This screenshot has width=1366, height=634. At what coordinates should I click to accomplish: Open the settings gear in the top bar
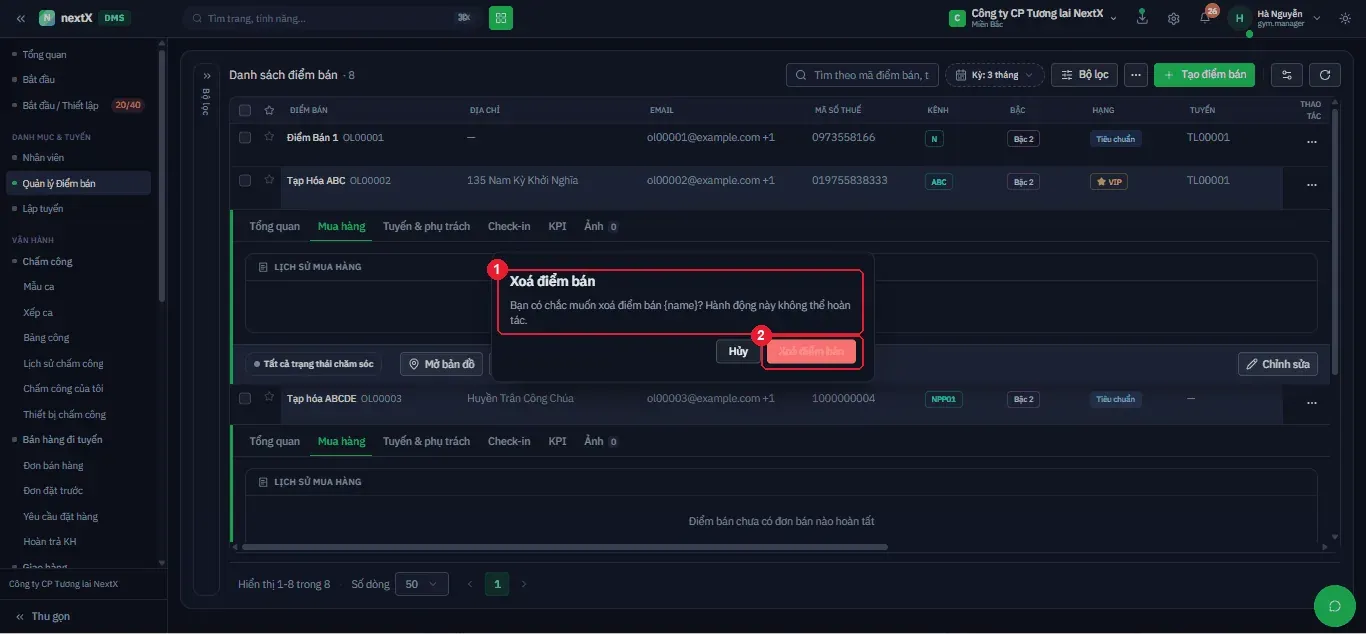[x=1174, y=18]
